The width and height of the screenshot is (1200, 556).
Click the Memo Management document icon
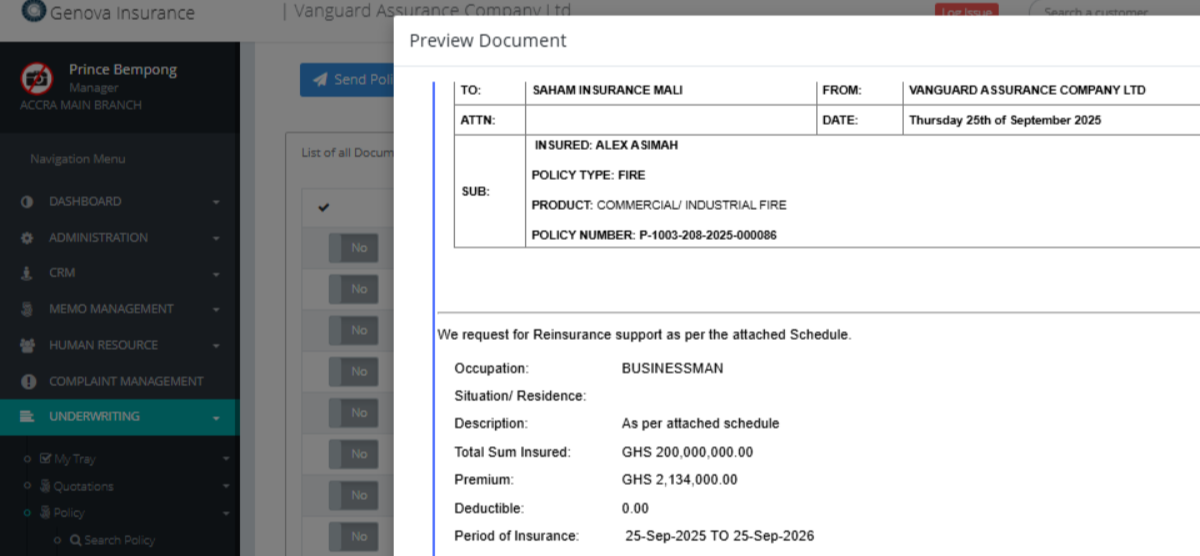[x=27, y=309]
